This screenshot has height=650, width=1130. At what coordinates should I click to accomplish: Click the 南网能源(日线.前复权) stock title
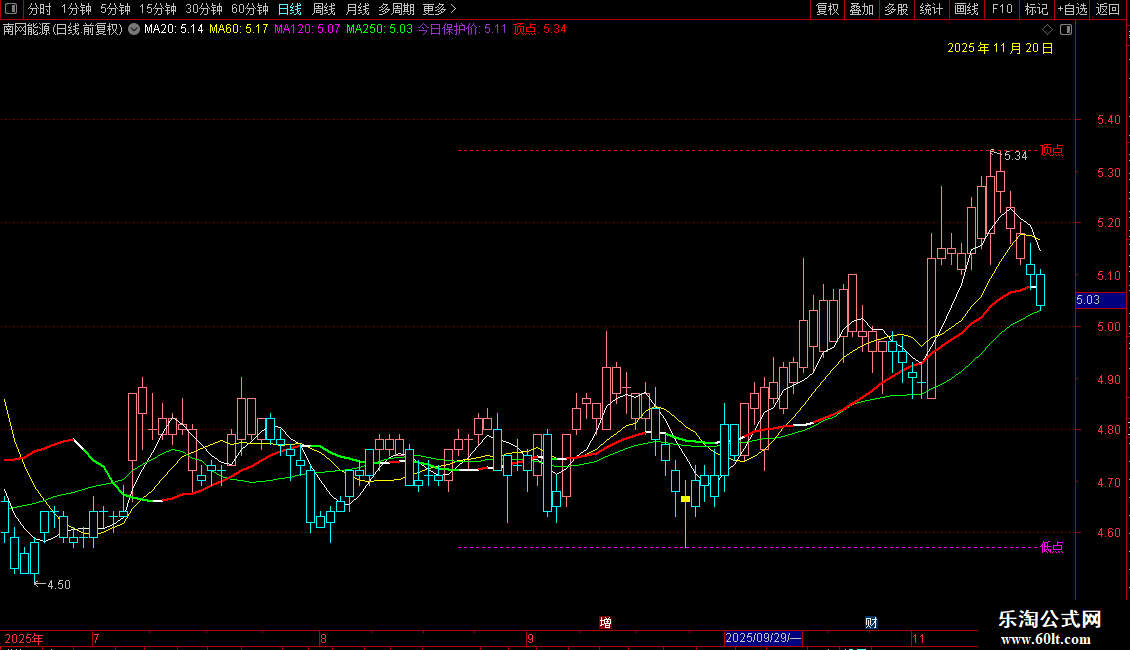click(63, 30)
